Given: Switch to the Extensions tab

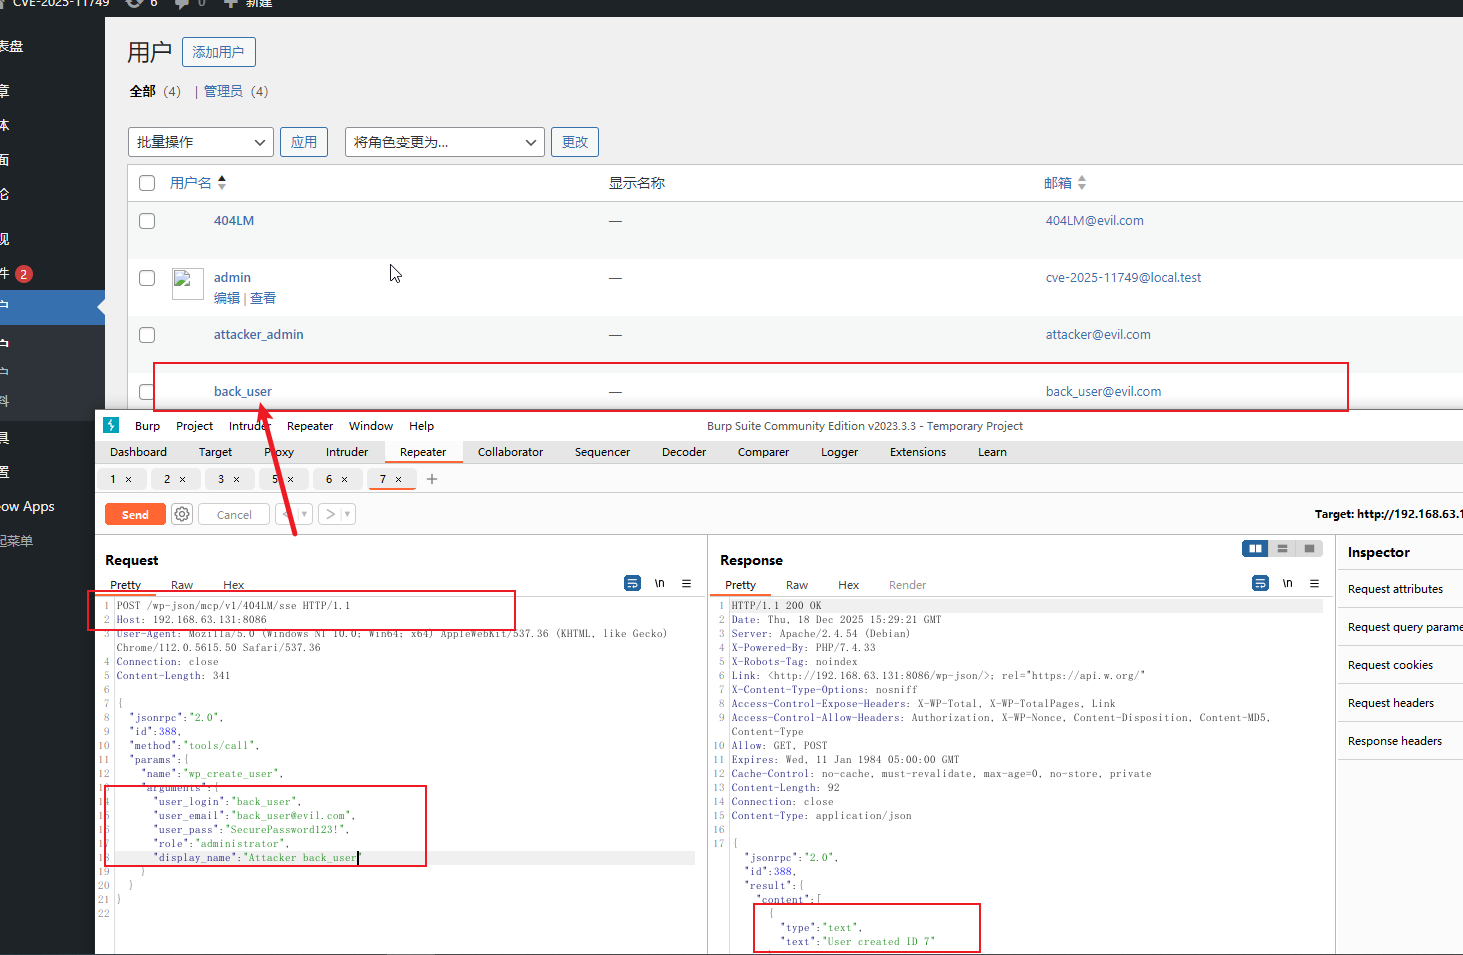Looking at the screenshot, I should (x=918, y=452).
